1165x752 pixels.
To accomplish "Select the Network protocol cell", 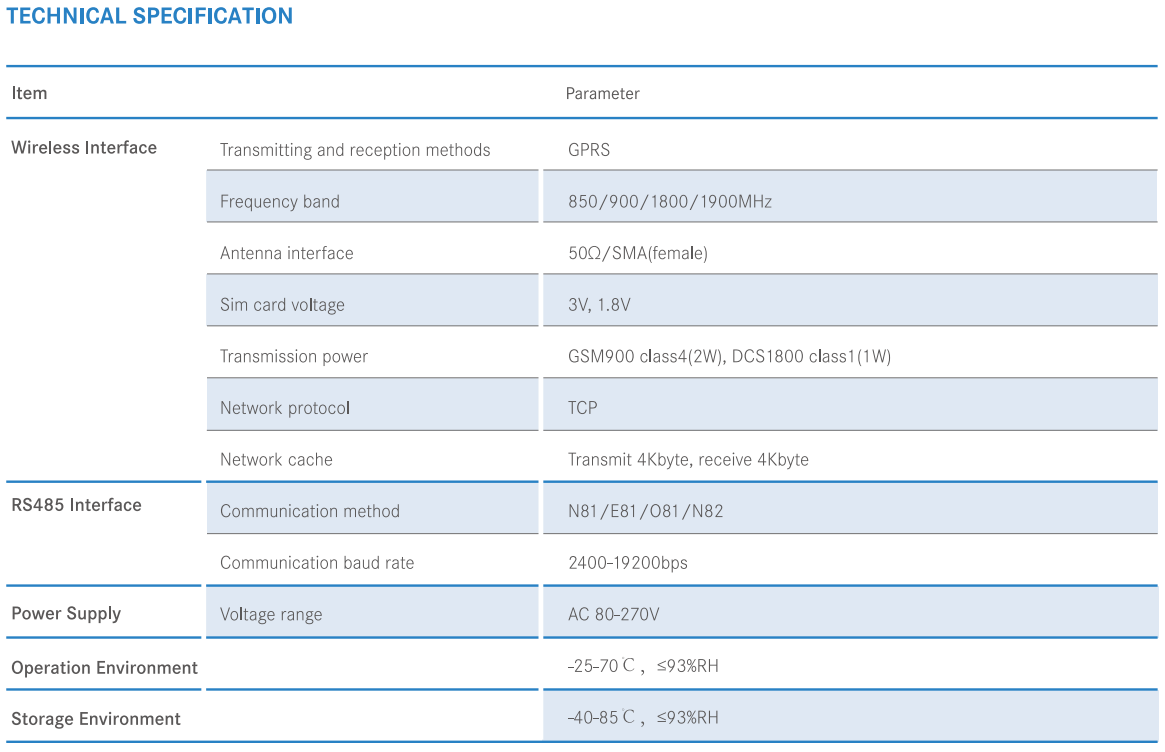I will (x=285, y=408).
